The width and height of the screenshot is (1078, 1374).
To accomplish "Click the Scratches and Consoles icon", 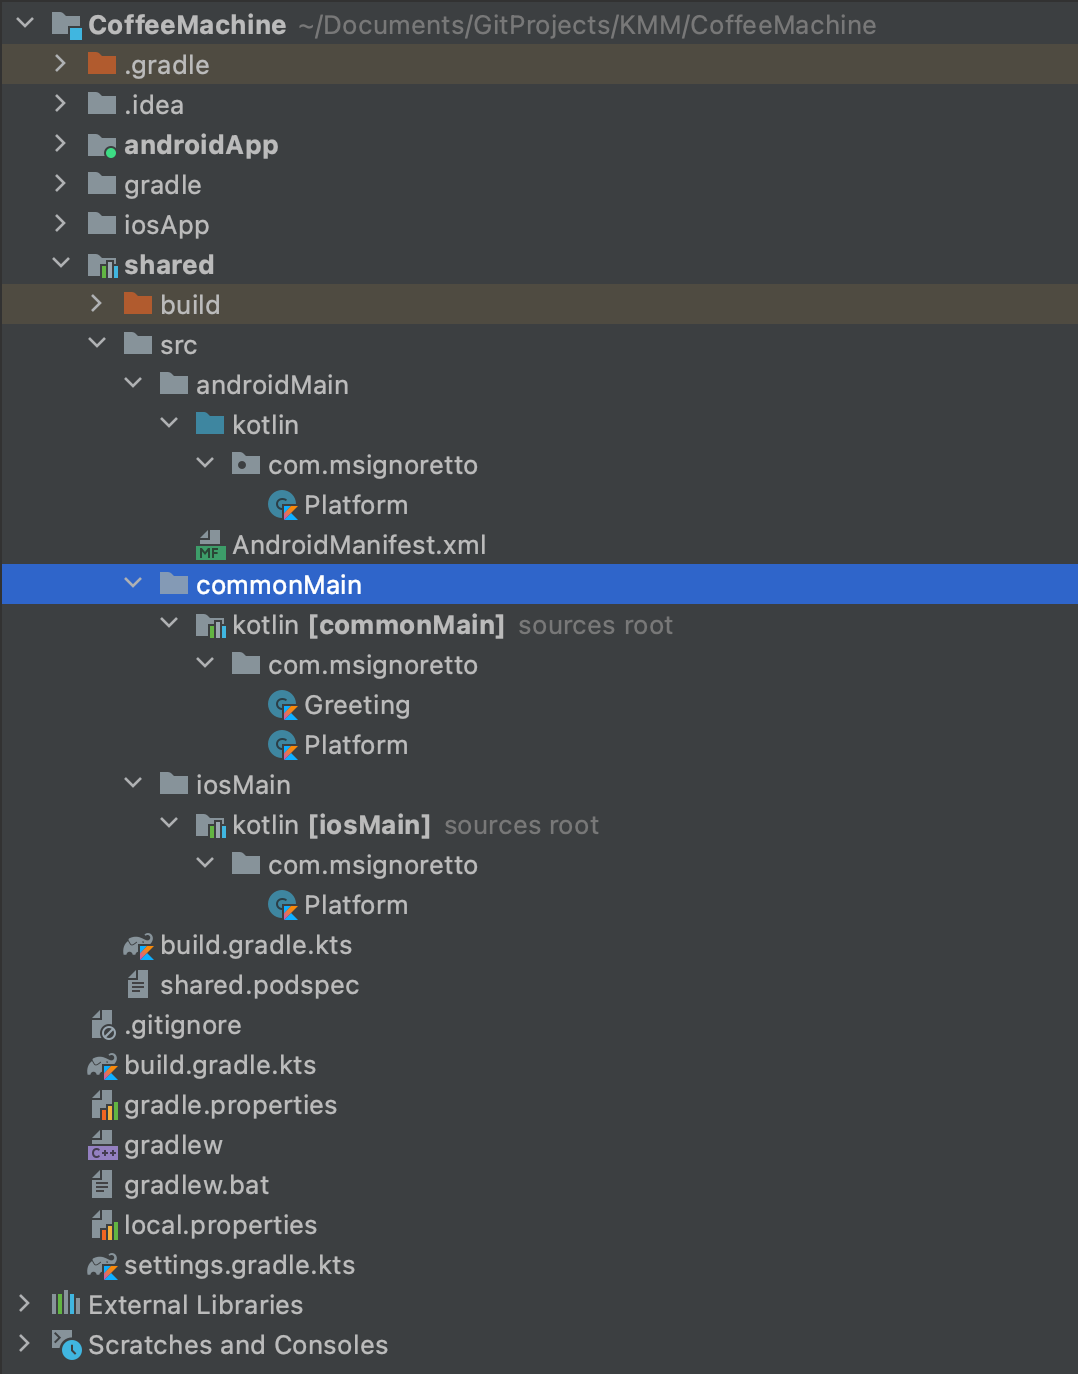I will (66, 1345).
